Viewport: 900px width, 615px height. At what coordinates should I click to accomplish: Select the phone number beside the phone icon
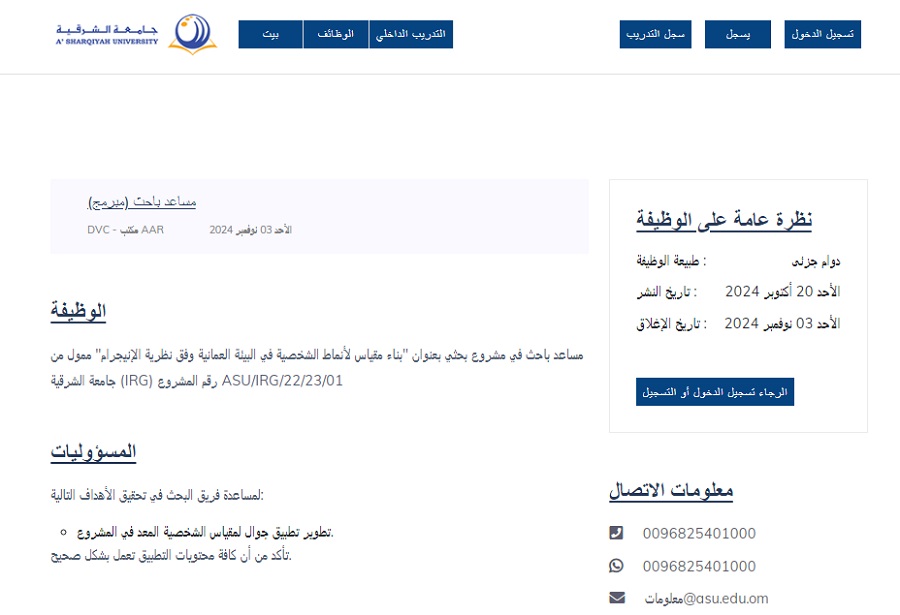699,533
